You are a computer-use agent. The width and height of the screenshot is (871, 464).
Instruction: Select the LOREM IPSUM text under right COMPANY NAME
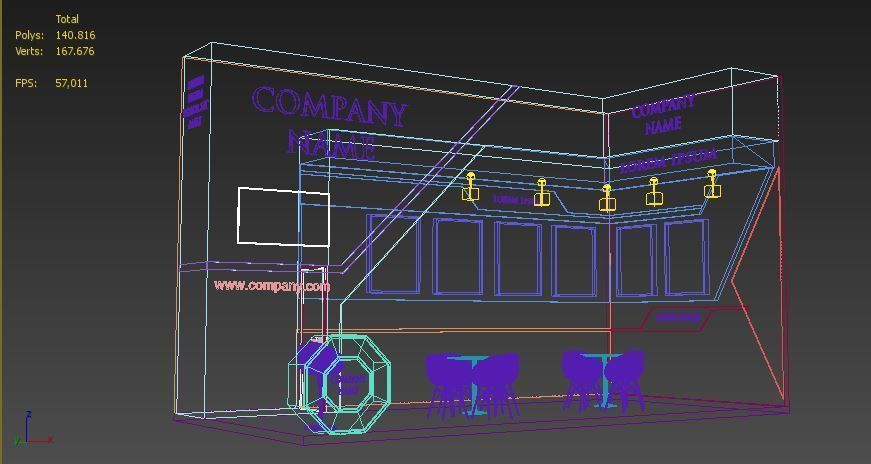[668, 159]
